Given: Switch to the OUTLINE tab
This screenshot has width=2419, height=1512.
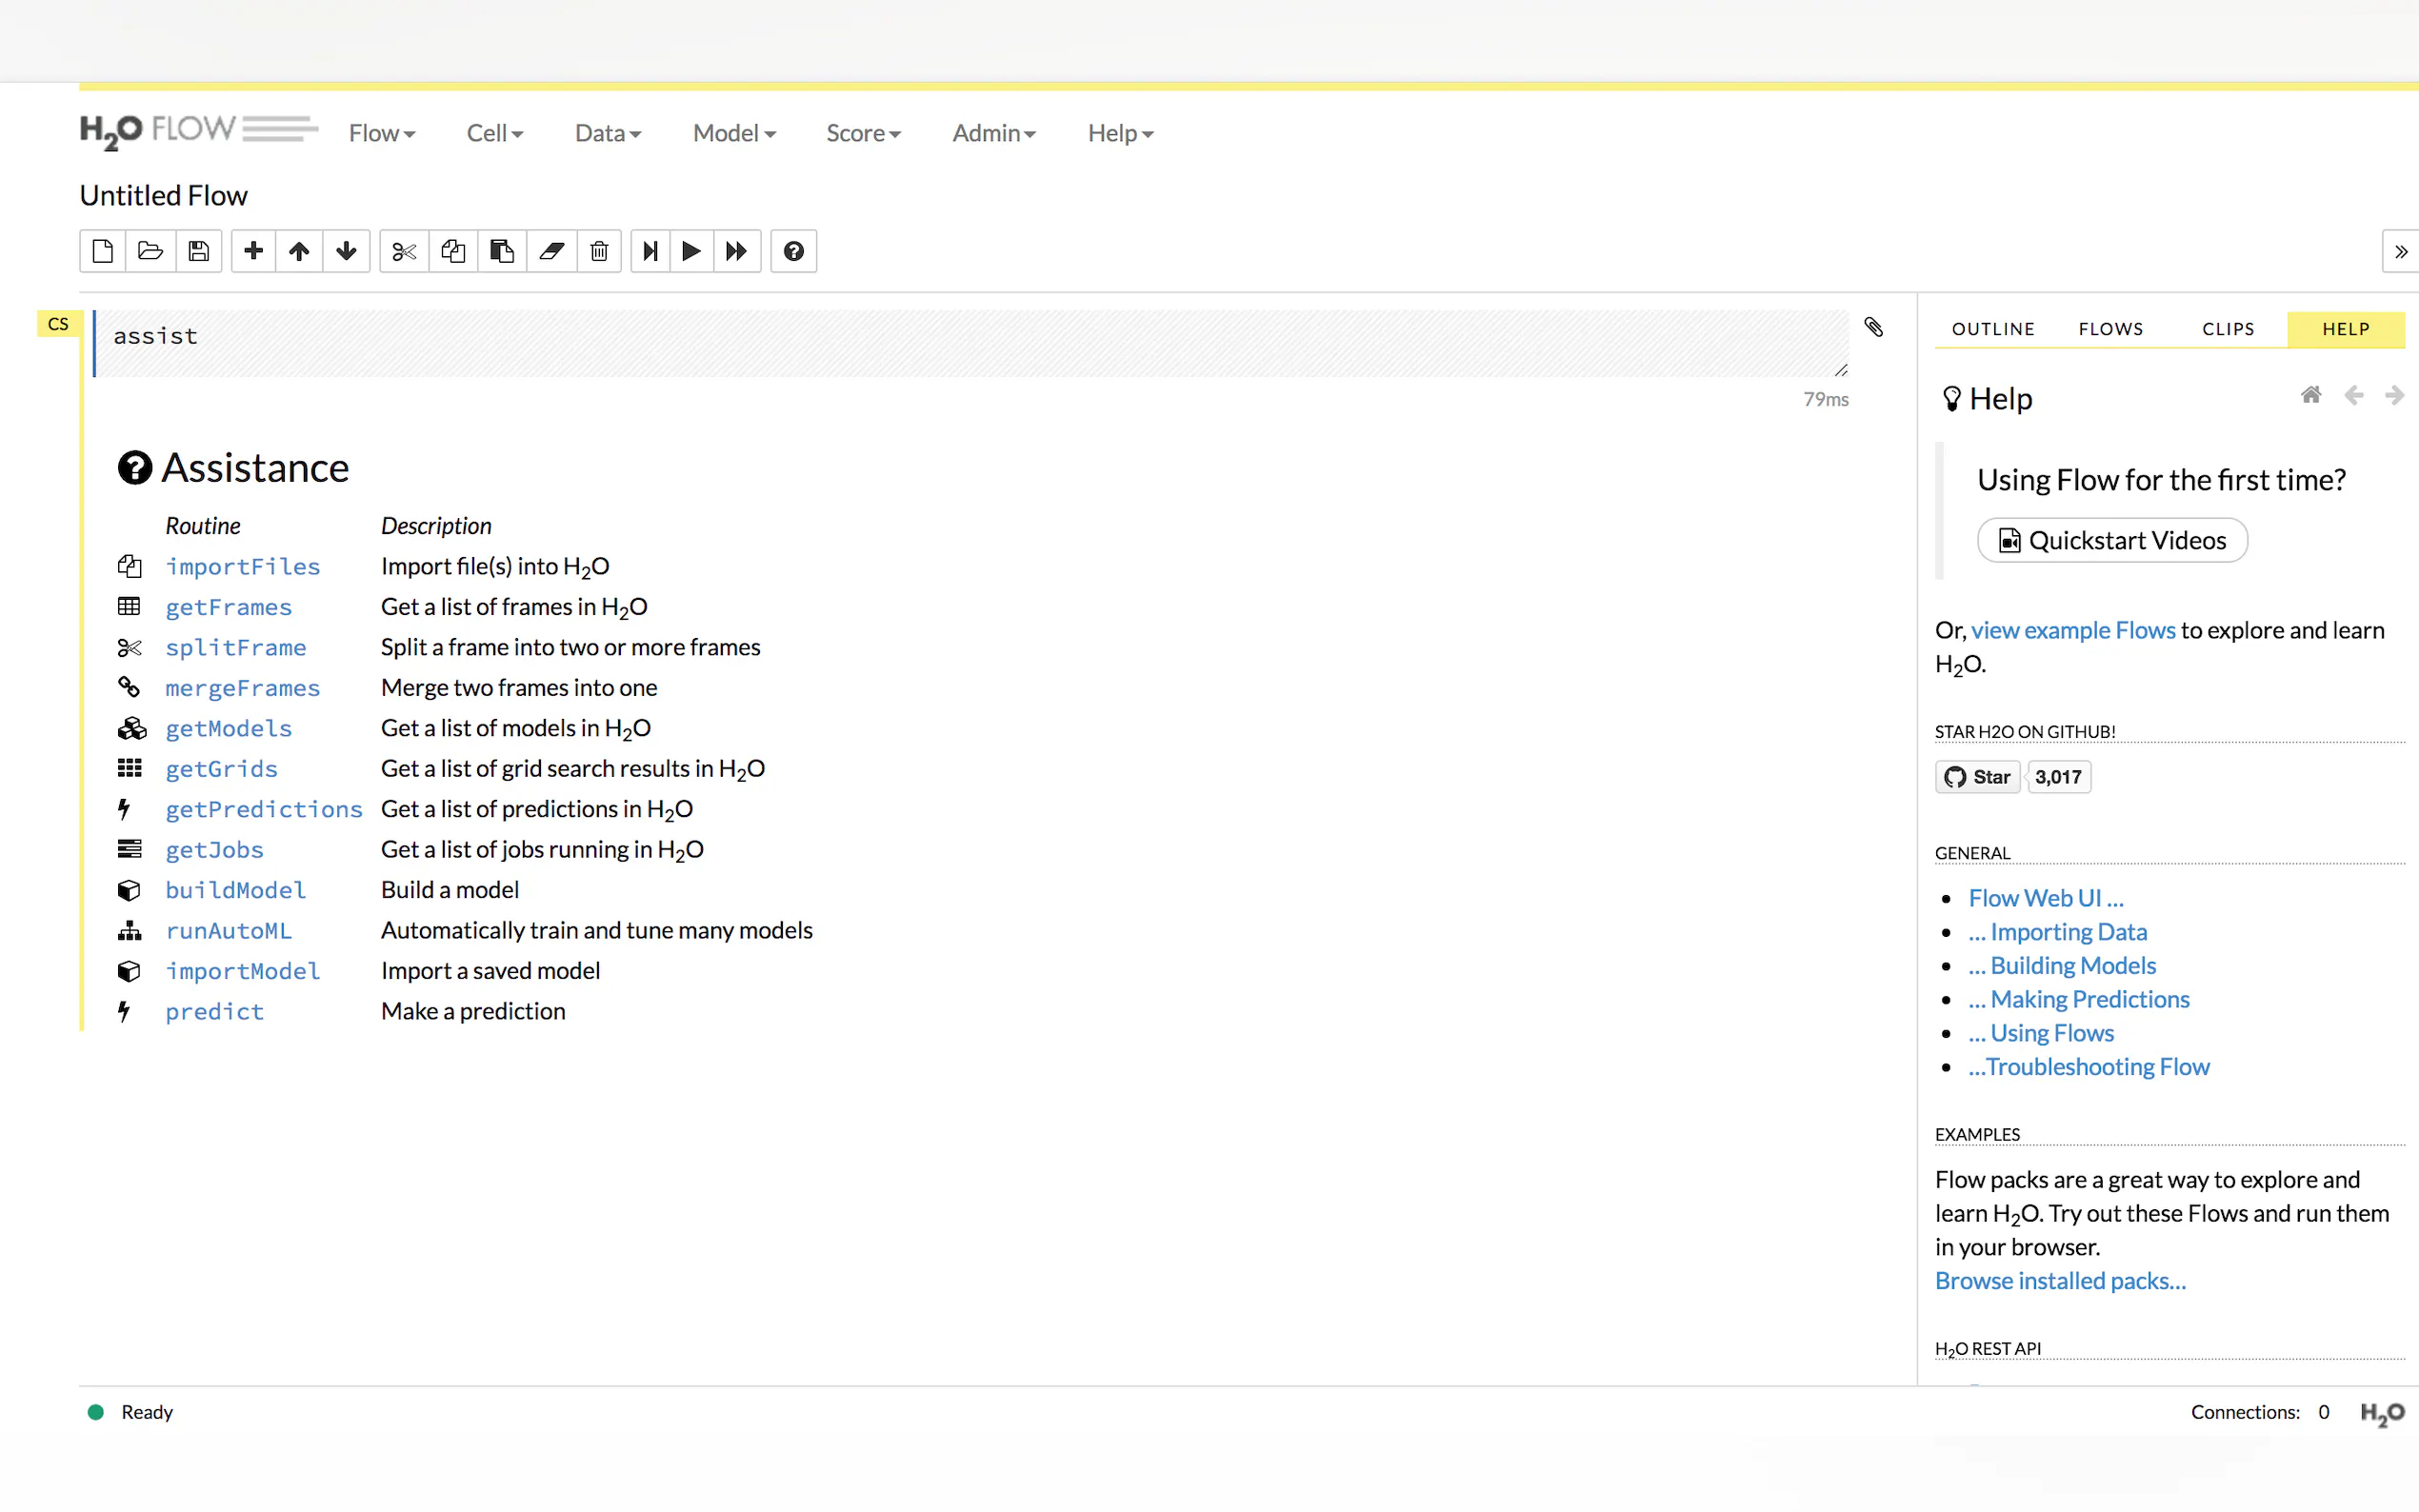Looking at the screenshot, I should point(1992,329).
